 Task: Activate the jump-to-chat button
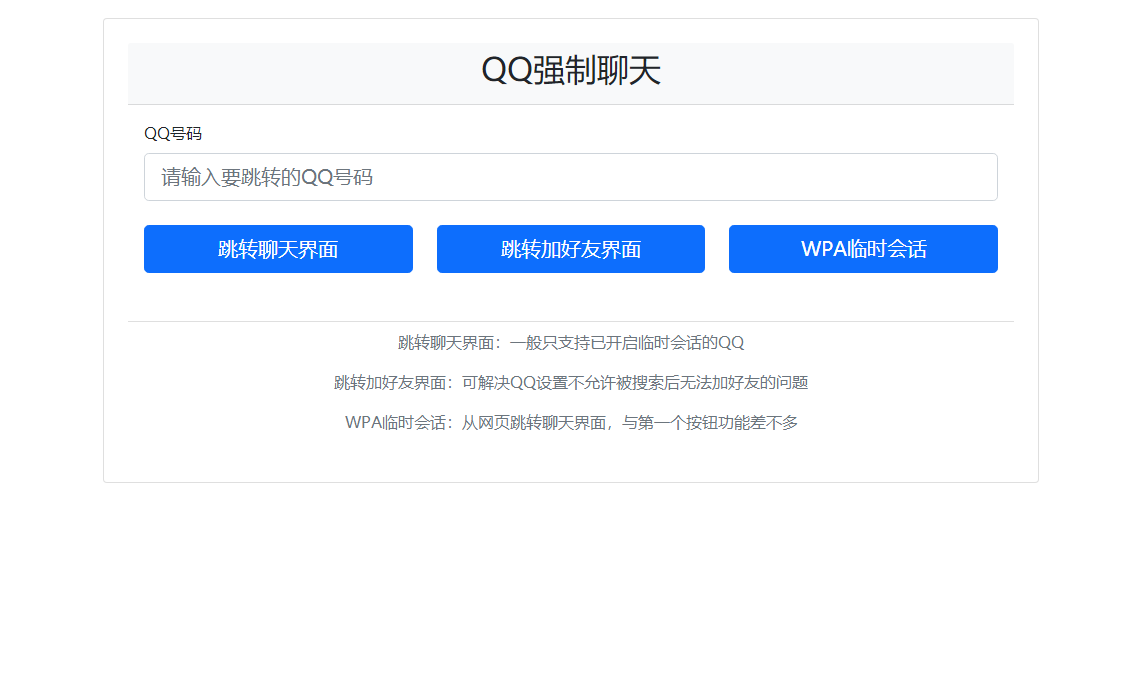(x=278, y=249)
